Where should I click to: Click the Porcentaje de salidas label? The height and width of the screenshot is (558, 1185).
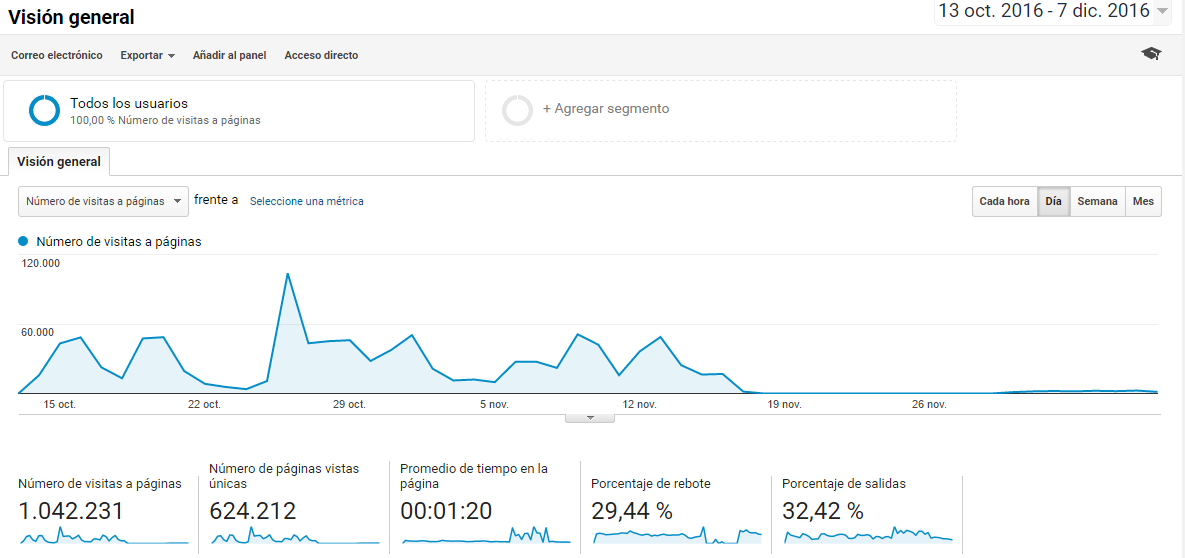(x=844, y=484)
